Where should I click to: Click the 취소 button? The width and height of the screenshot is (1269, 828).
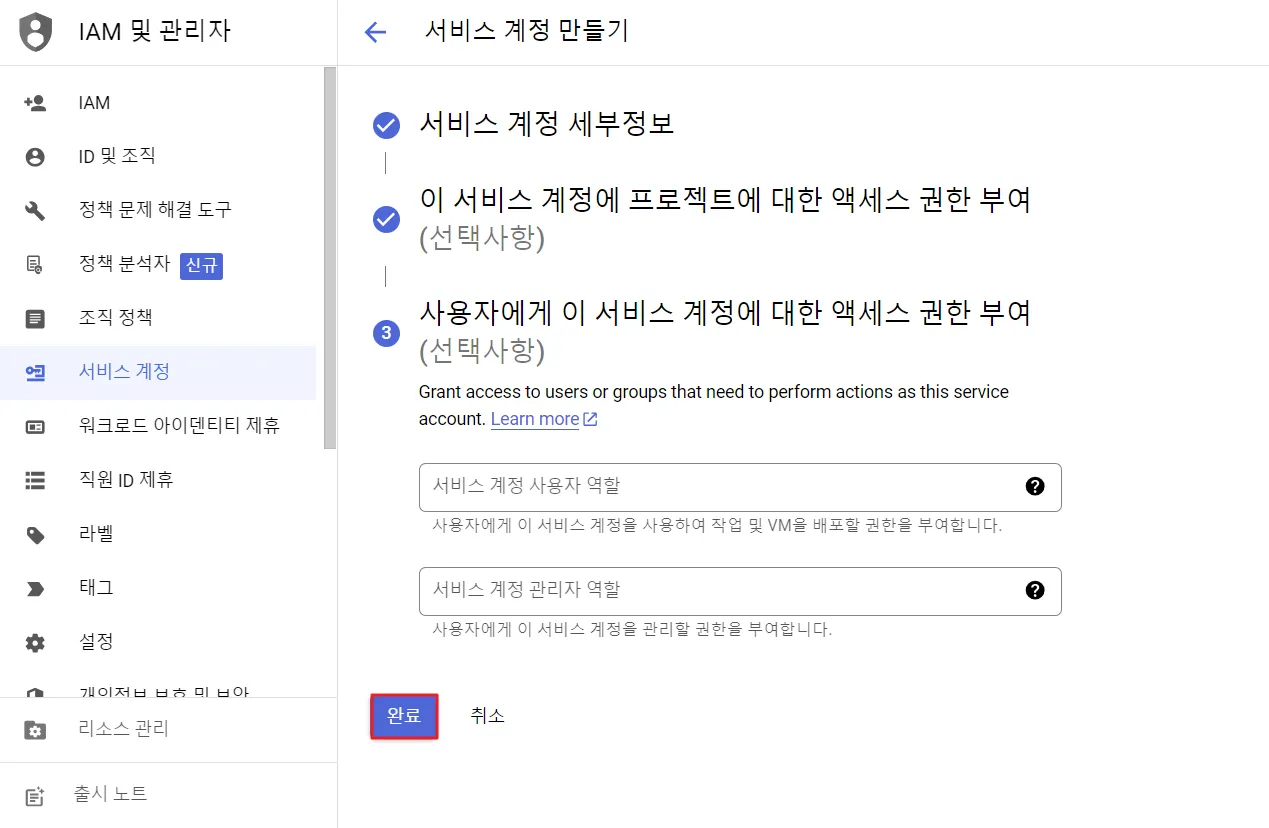click(488, 716)
